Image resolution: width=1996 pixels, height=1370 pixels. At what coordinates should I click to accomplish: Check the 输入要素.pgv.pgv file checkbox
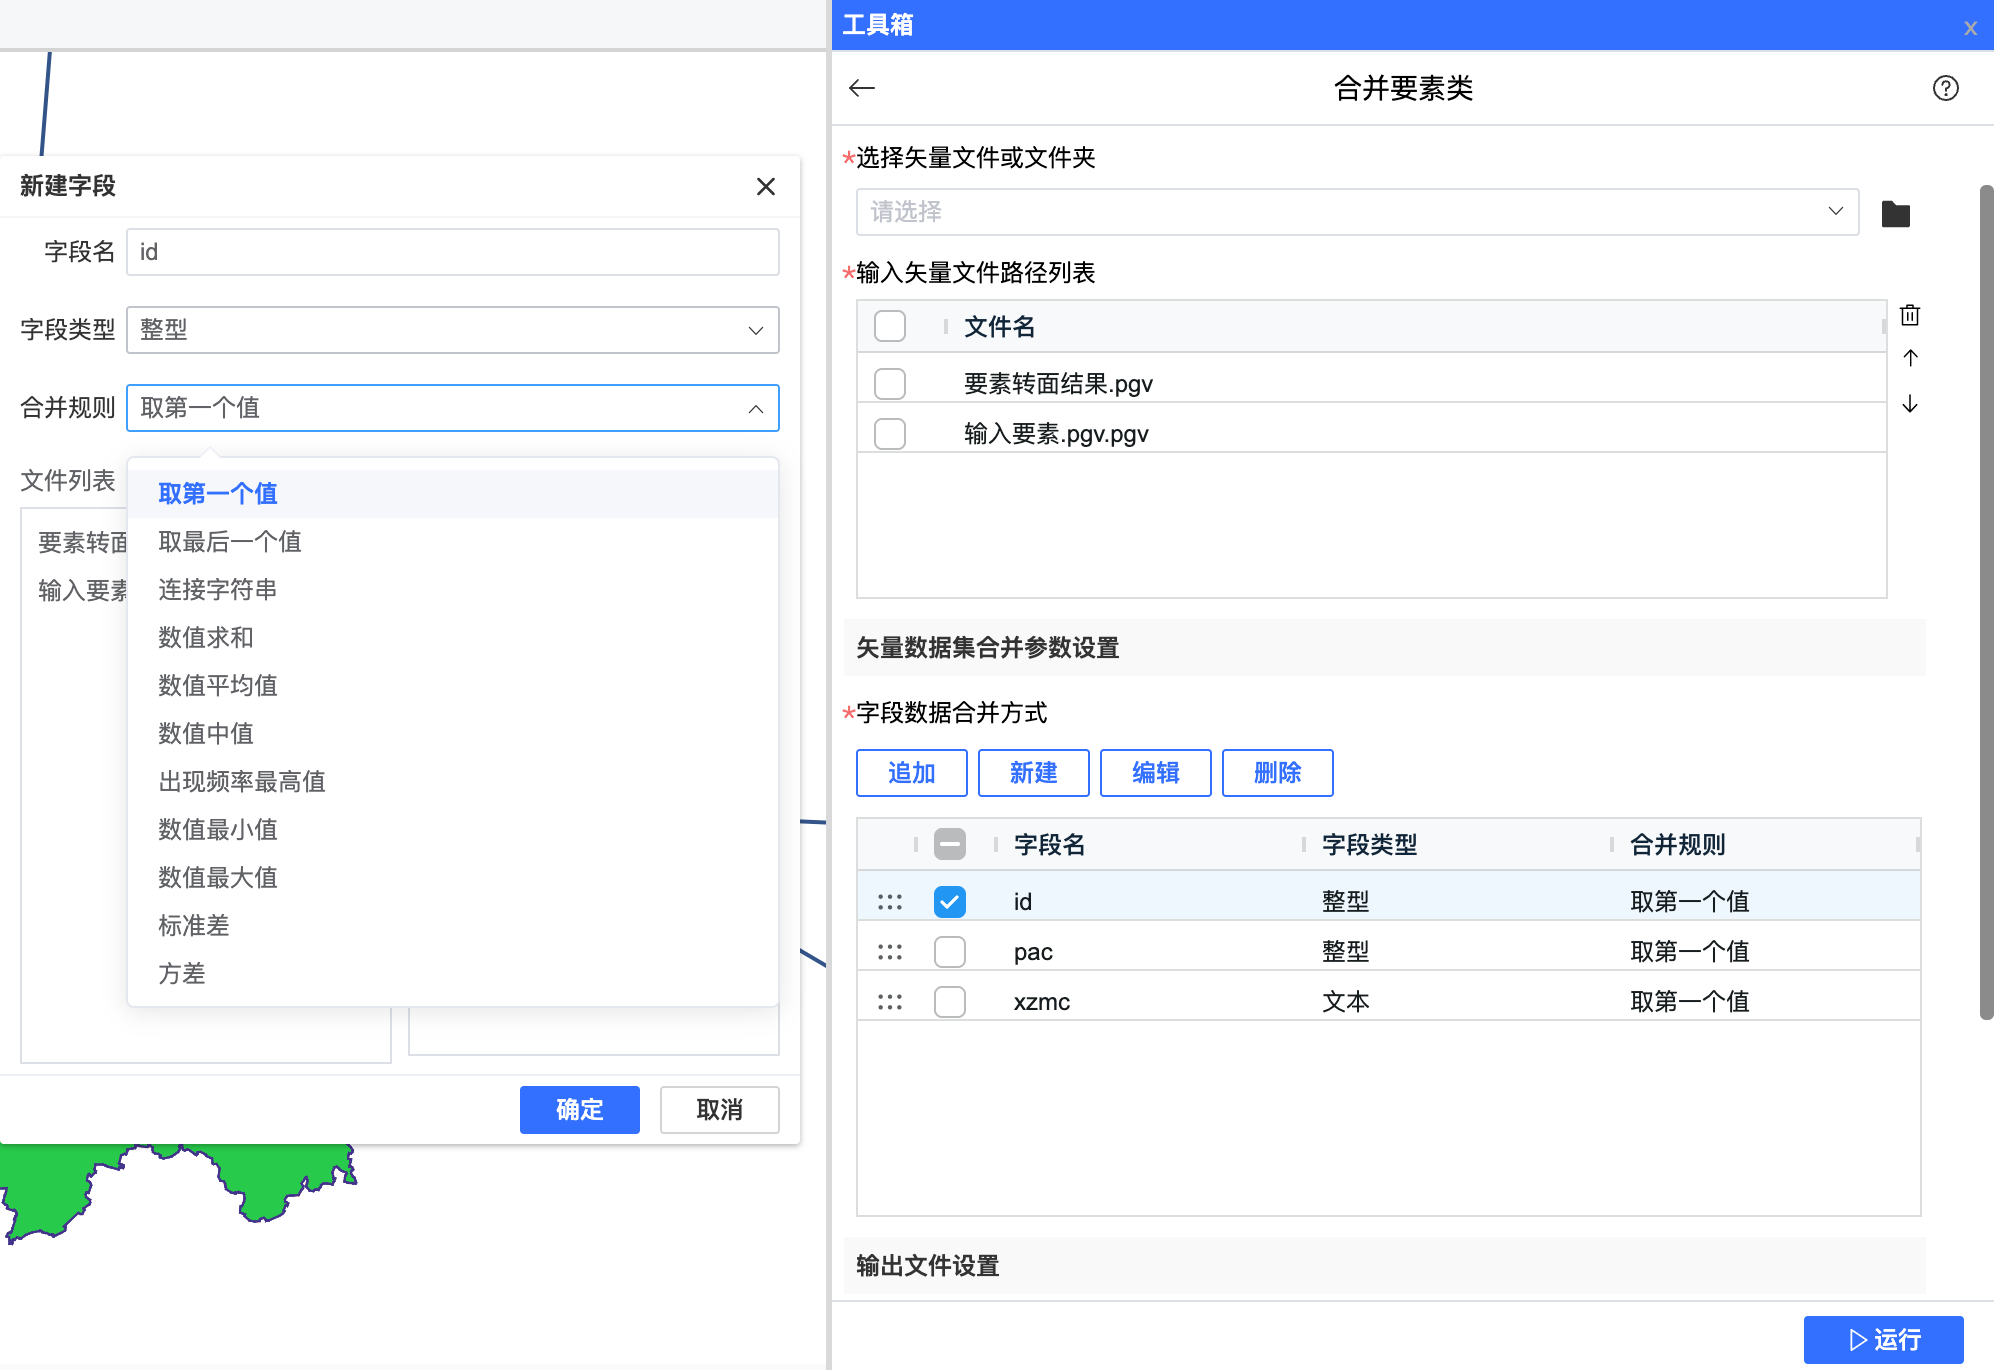coord(890,434)
